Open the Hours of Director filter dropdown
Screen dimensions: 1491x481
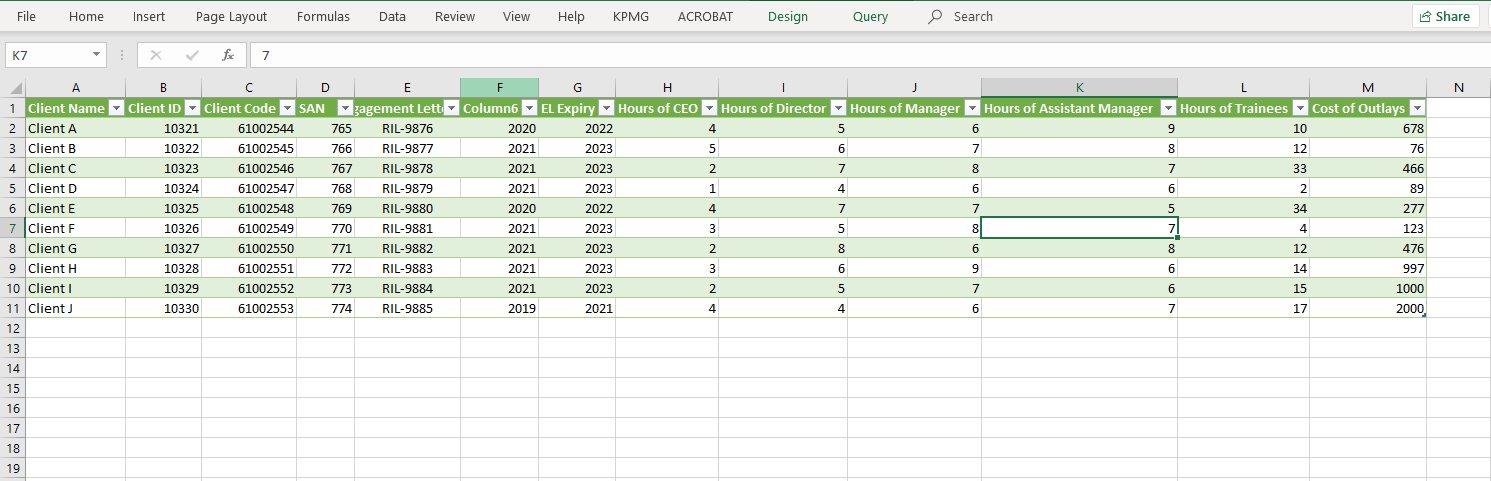pyautogui.click(x=837, y=108)
